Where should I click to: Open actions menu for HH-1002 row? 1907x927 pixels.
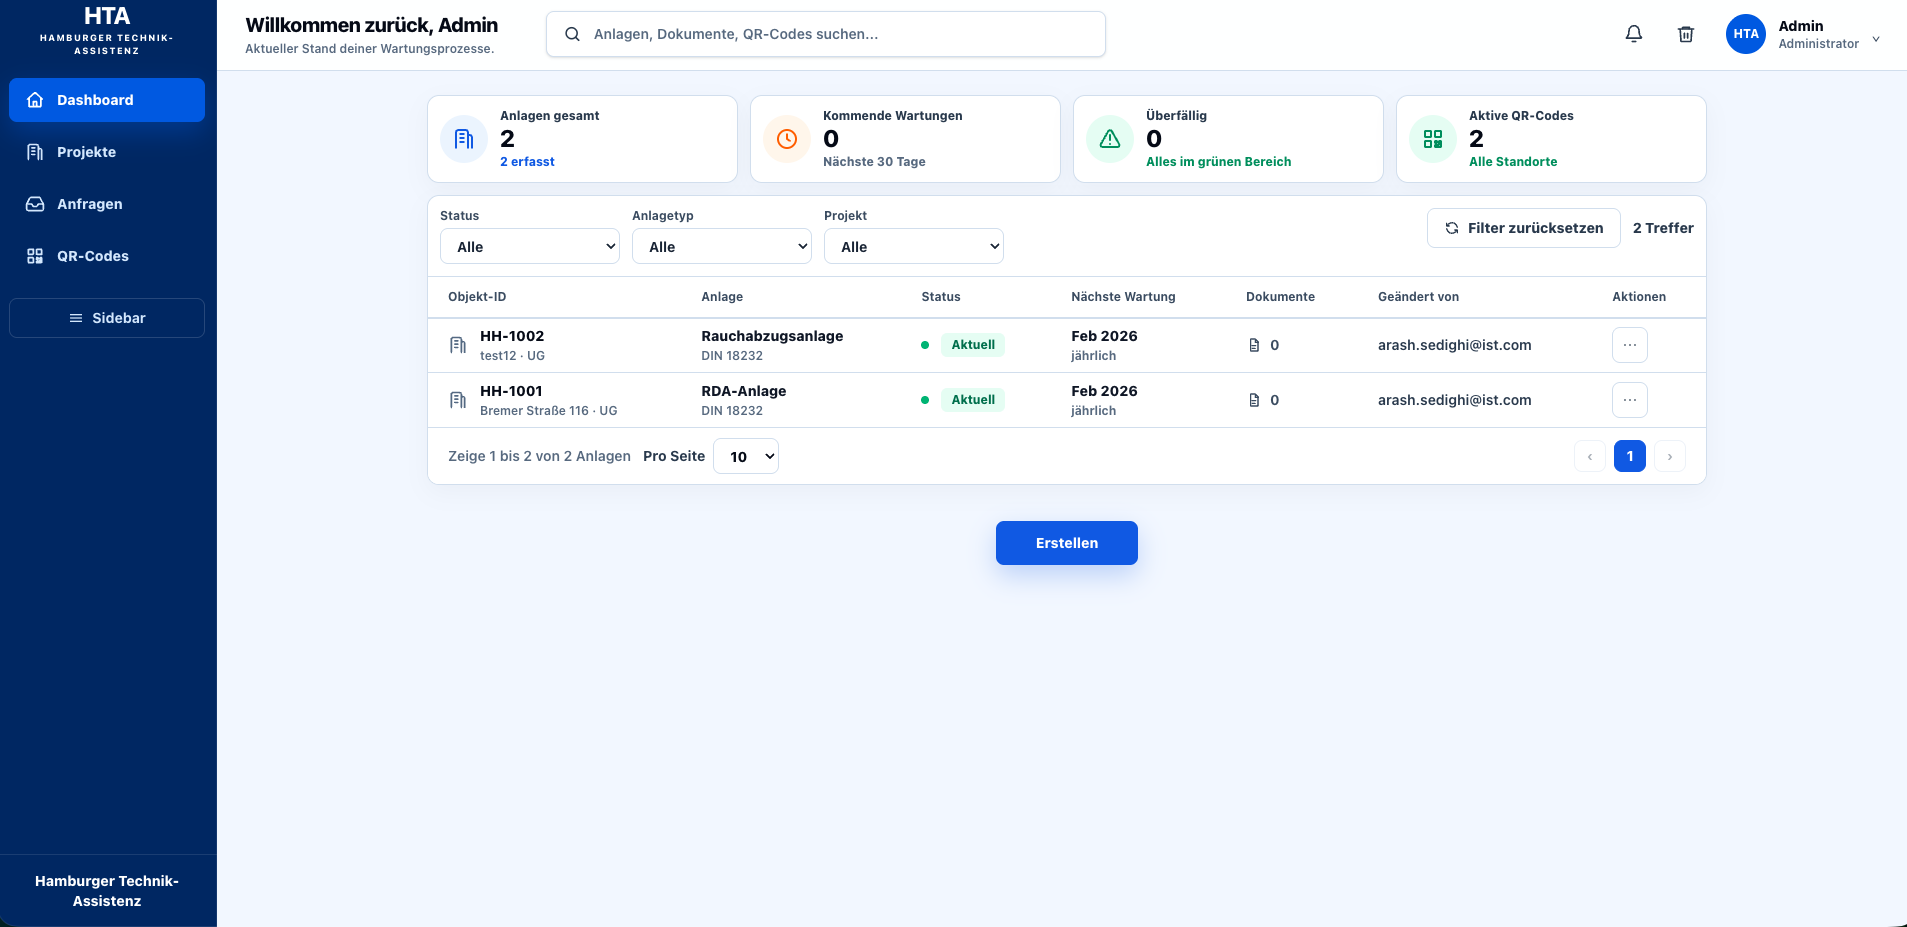(1630, 345)
